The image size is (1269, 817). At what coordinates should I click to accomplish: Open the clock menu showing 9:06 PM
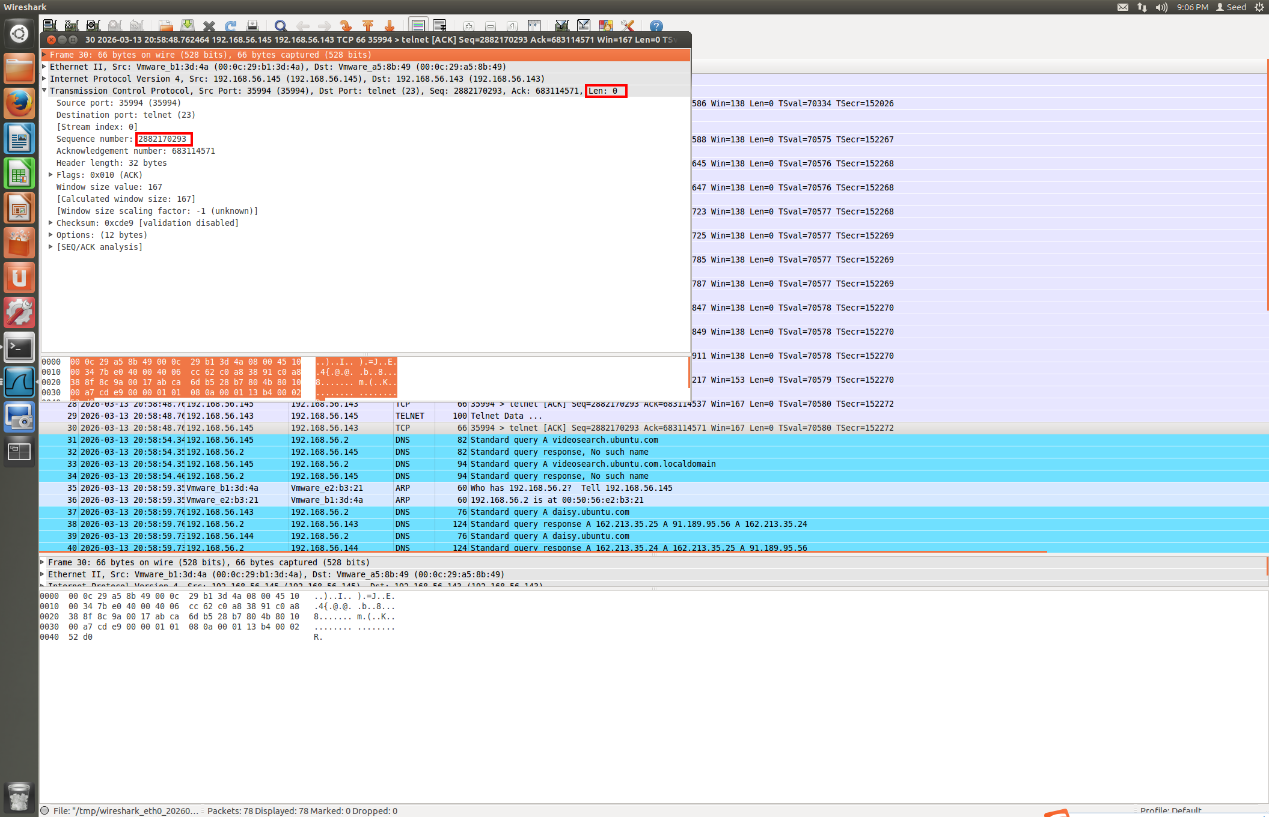coord(1192,7)
